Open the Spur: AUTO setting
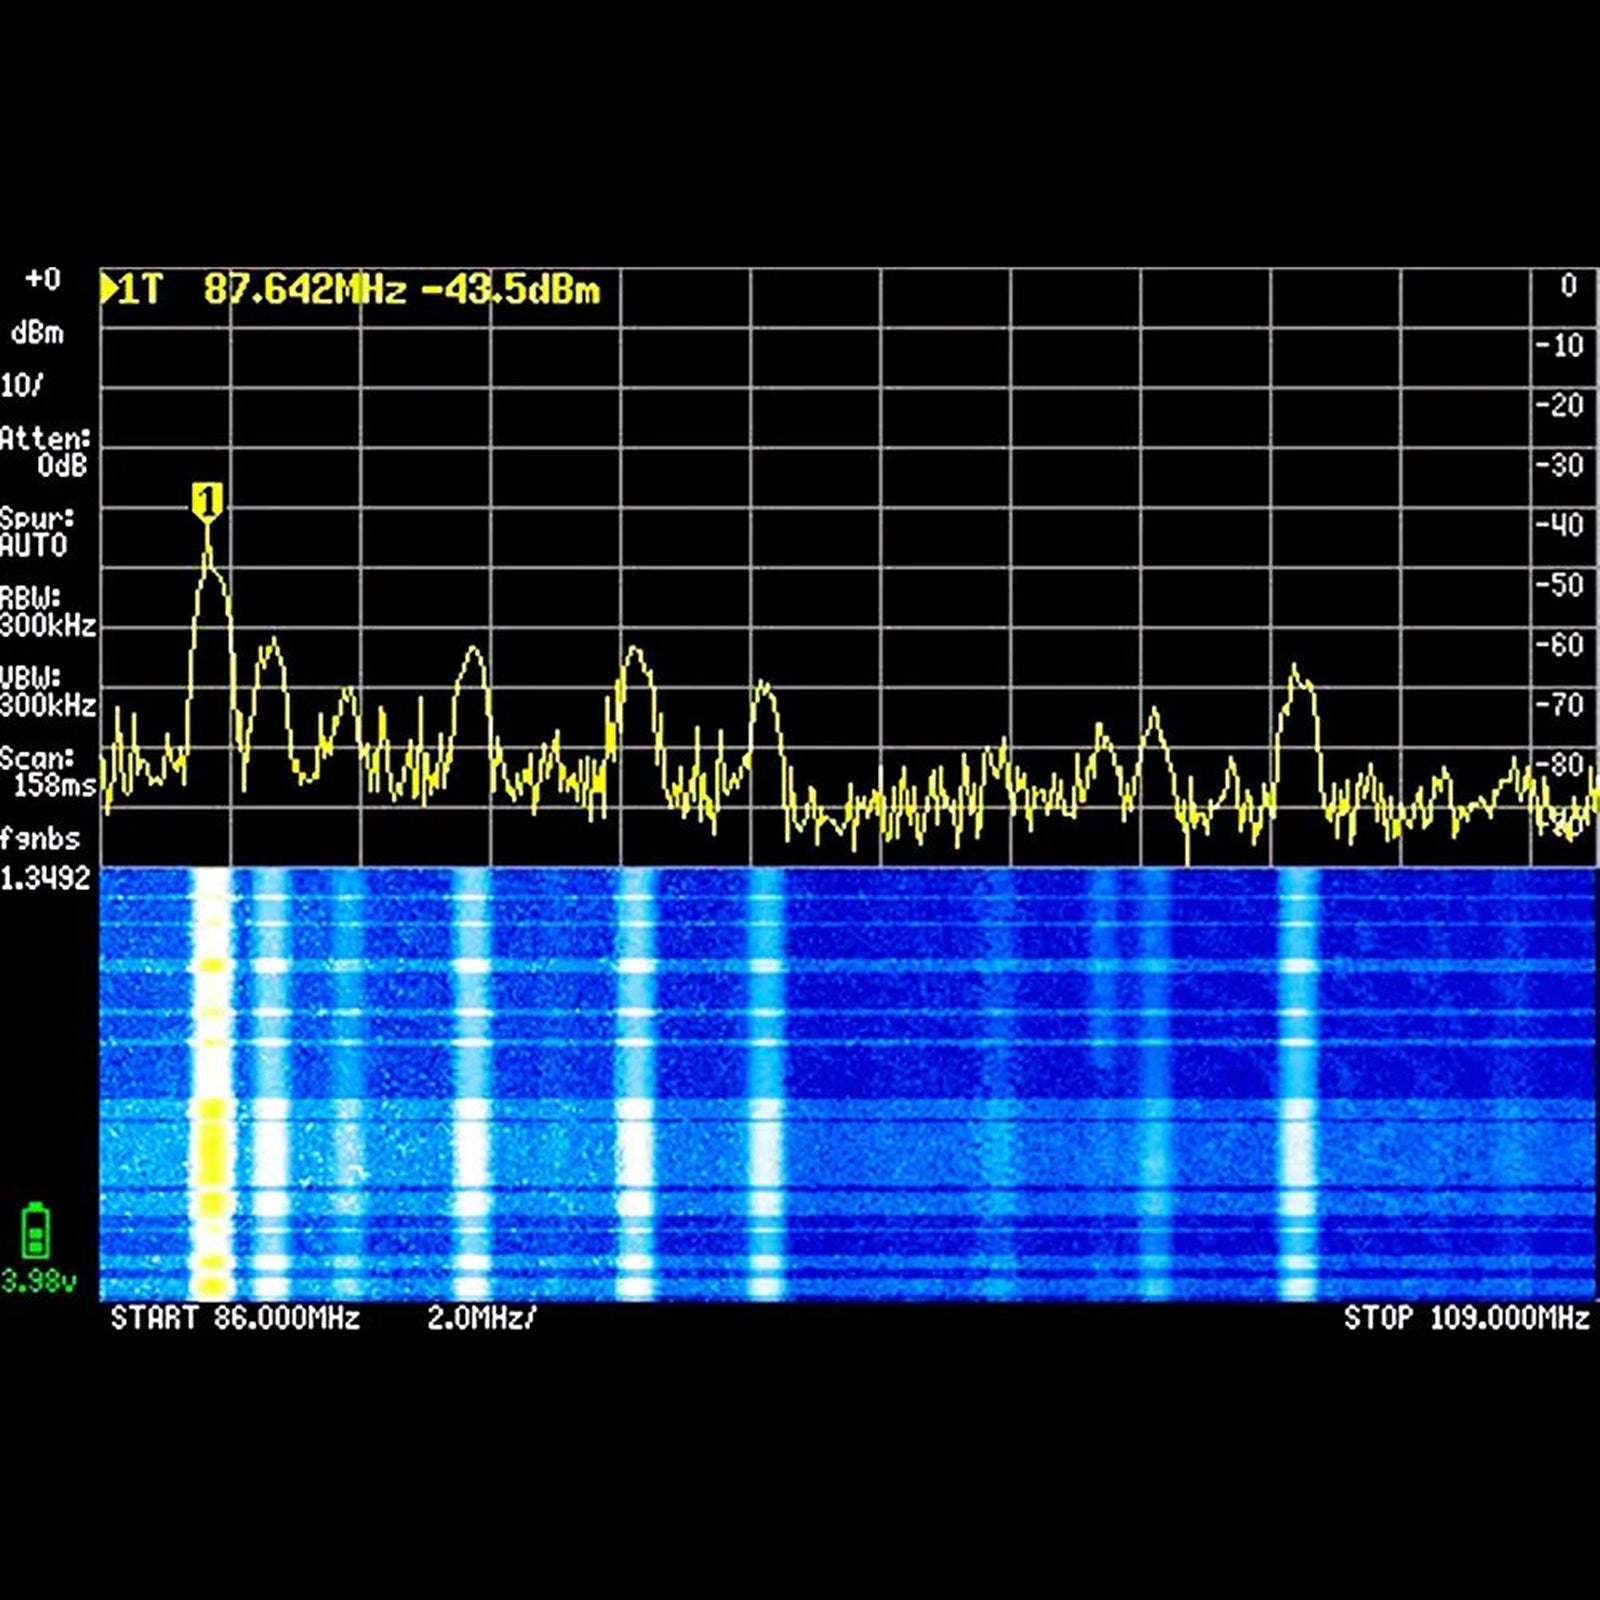 [37, 532]
